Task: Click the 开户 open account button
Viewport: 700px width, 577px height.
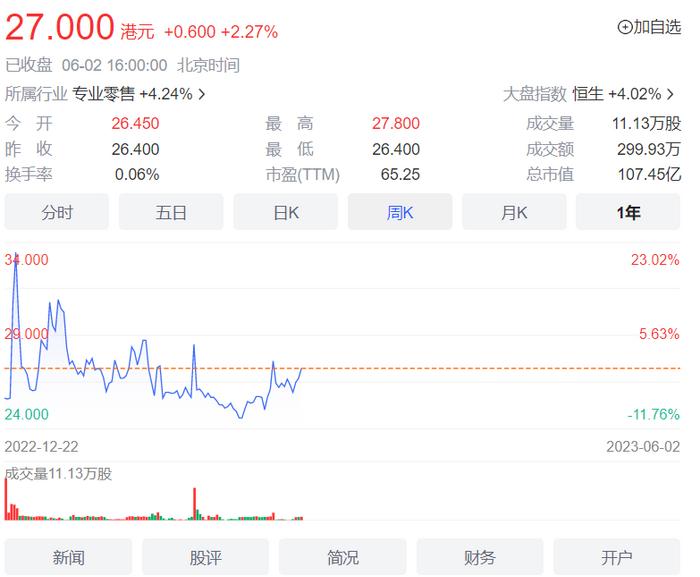Action: 617,557
